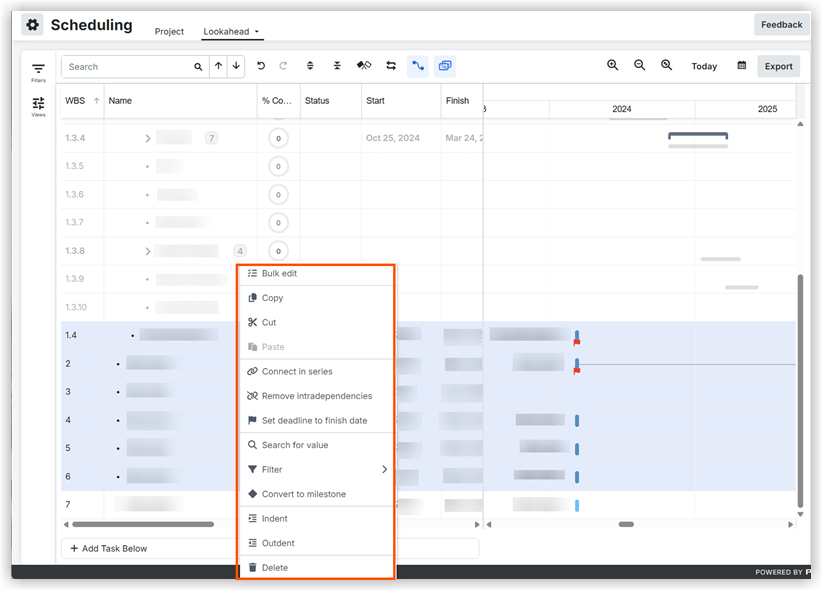This screenshot has width=823, height=592.
Task: Click the vertical scroll down arrow
Action: tap(800, 514)
